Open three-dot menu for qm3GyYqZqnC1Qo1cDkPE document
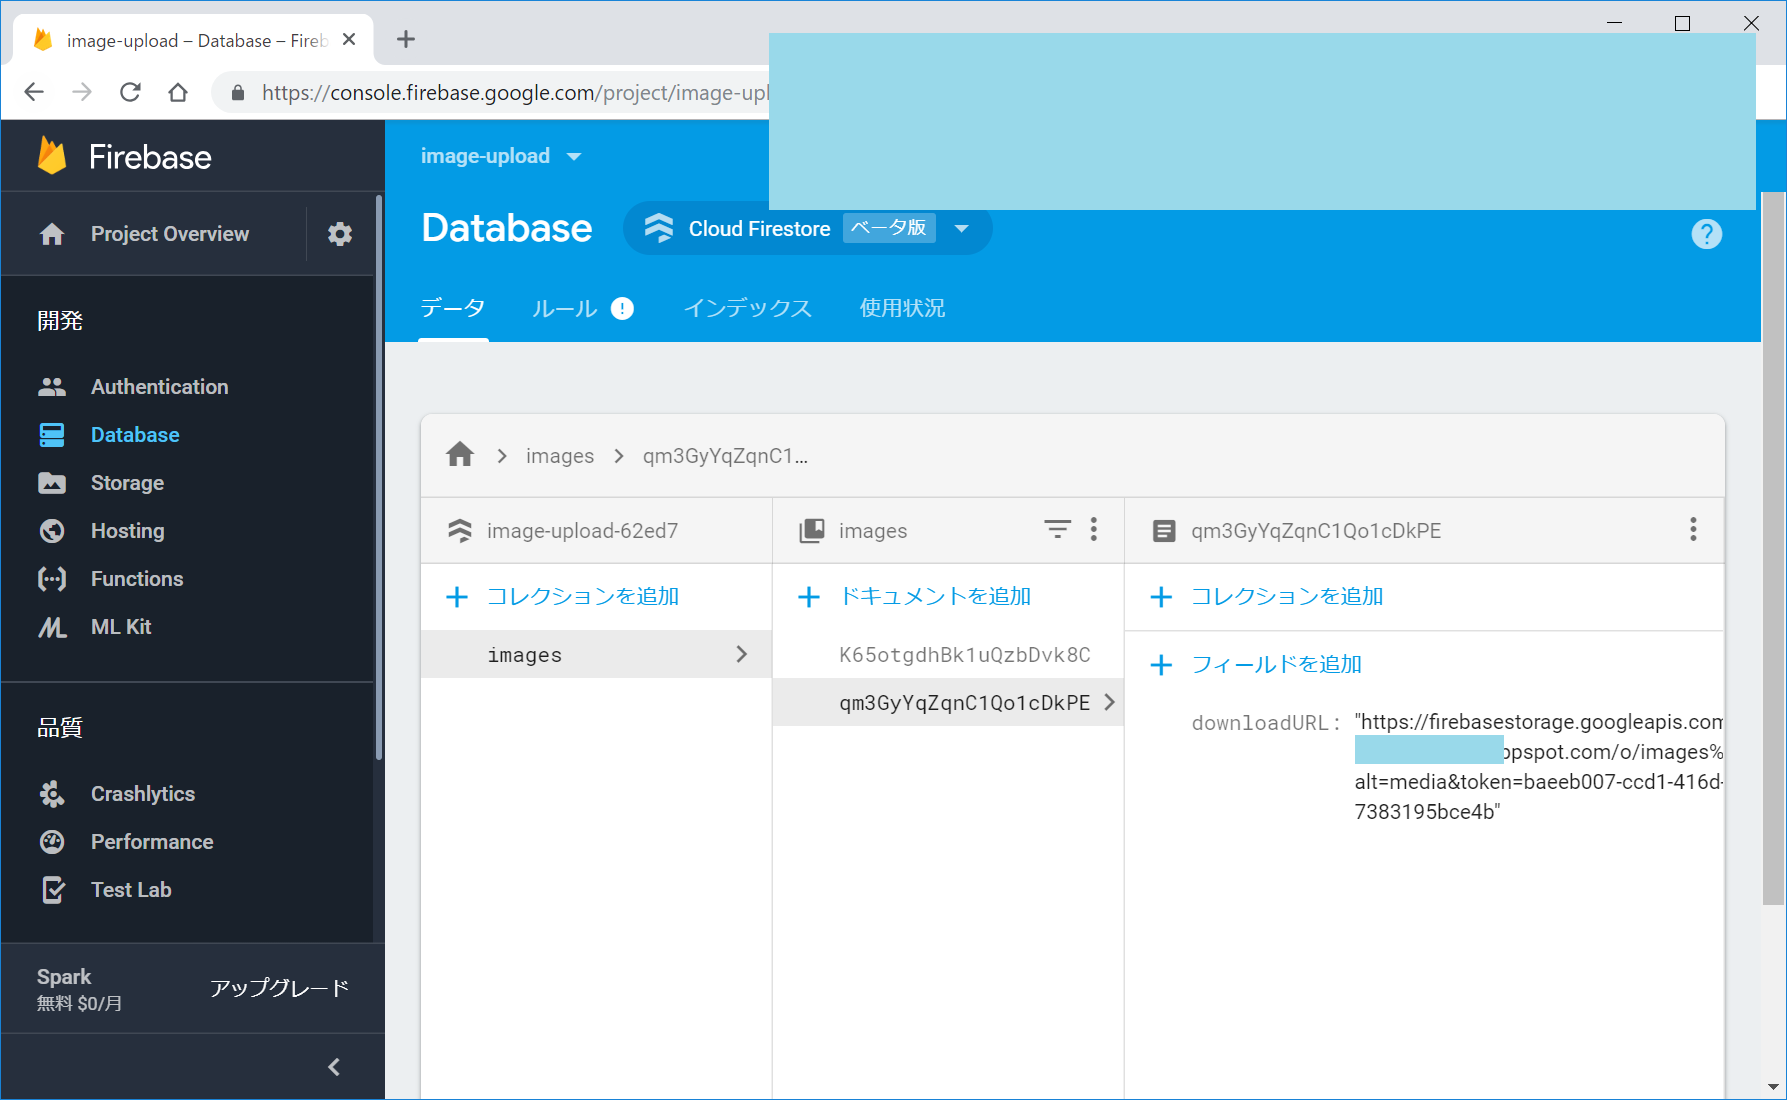 [x=1693, y=529]
